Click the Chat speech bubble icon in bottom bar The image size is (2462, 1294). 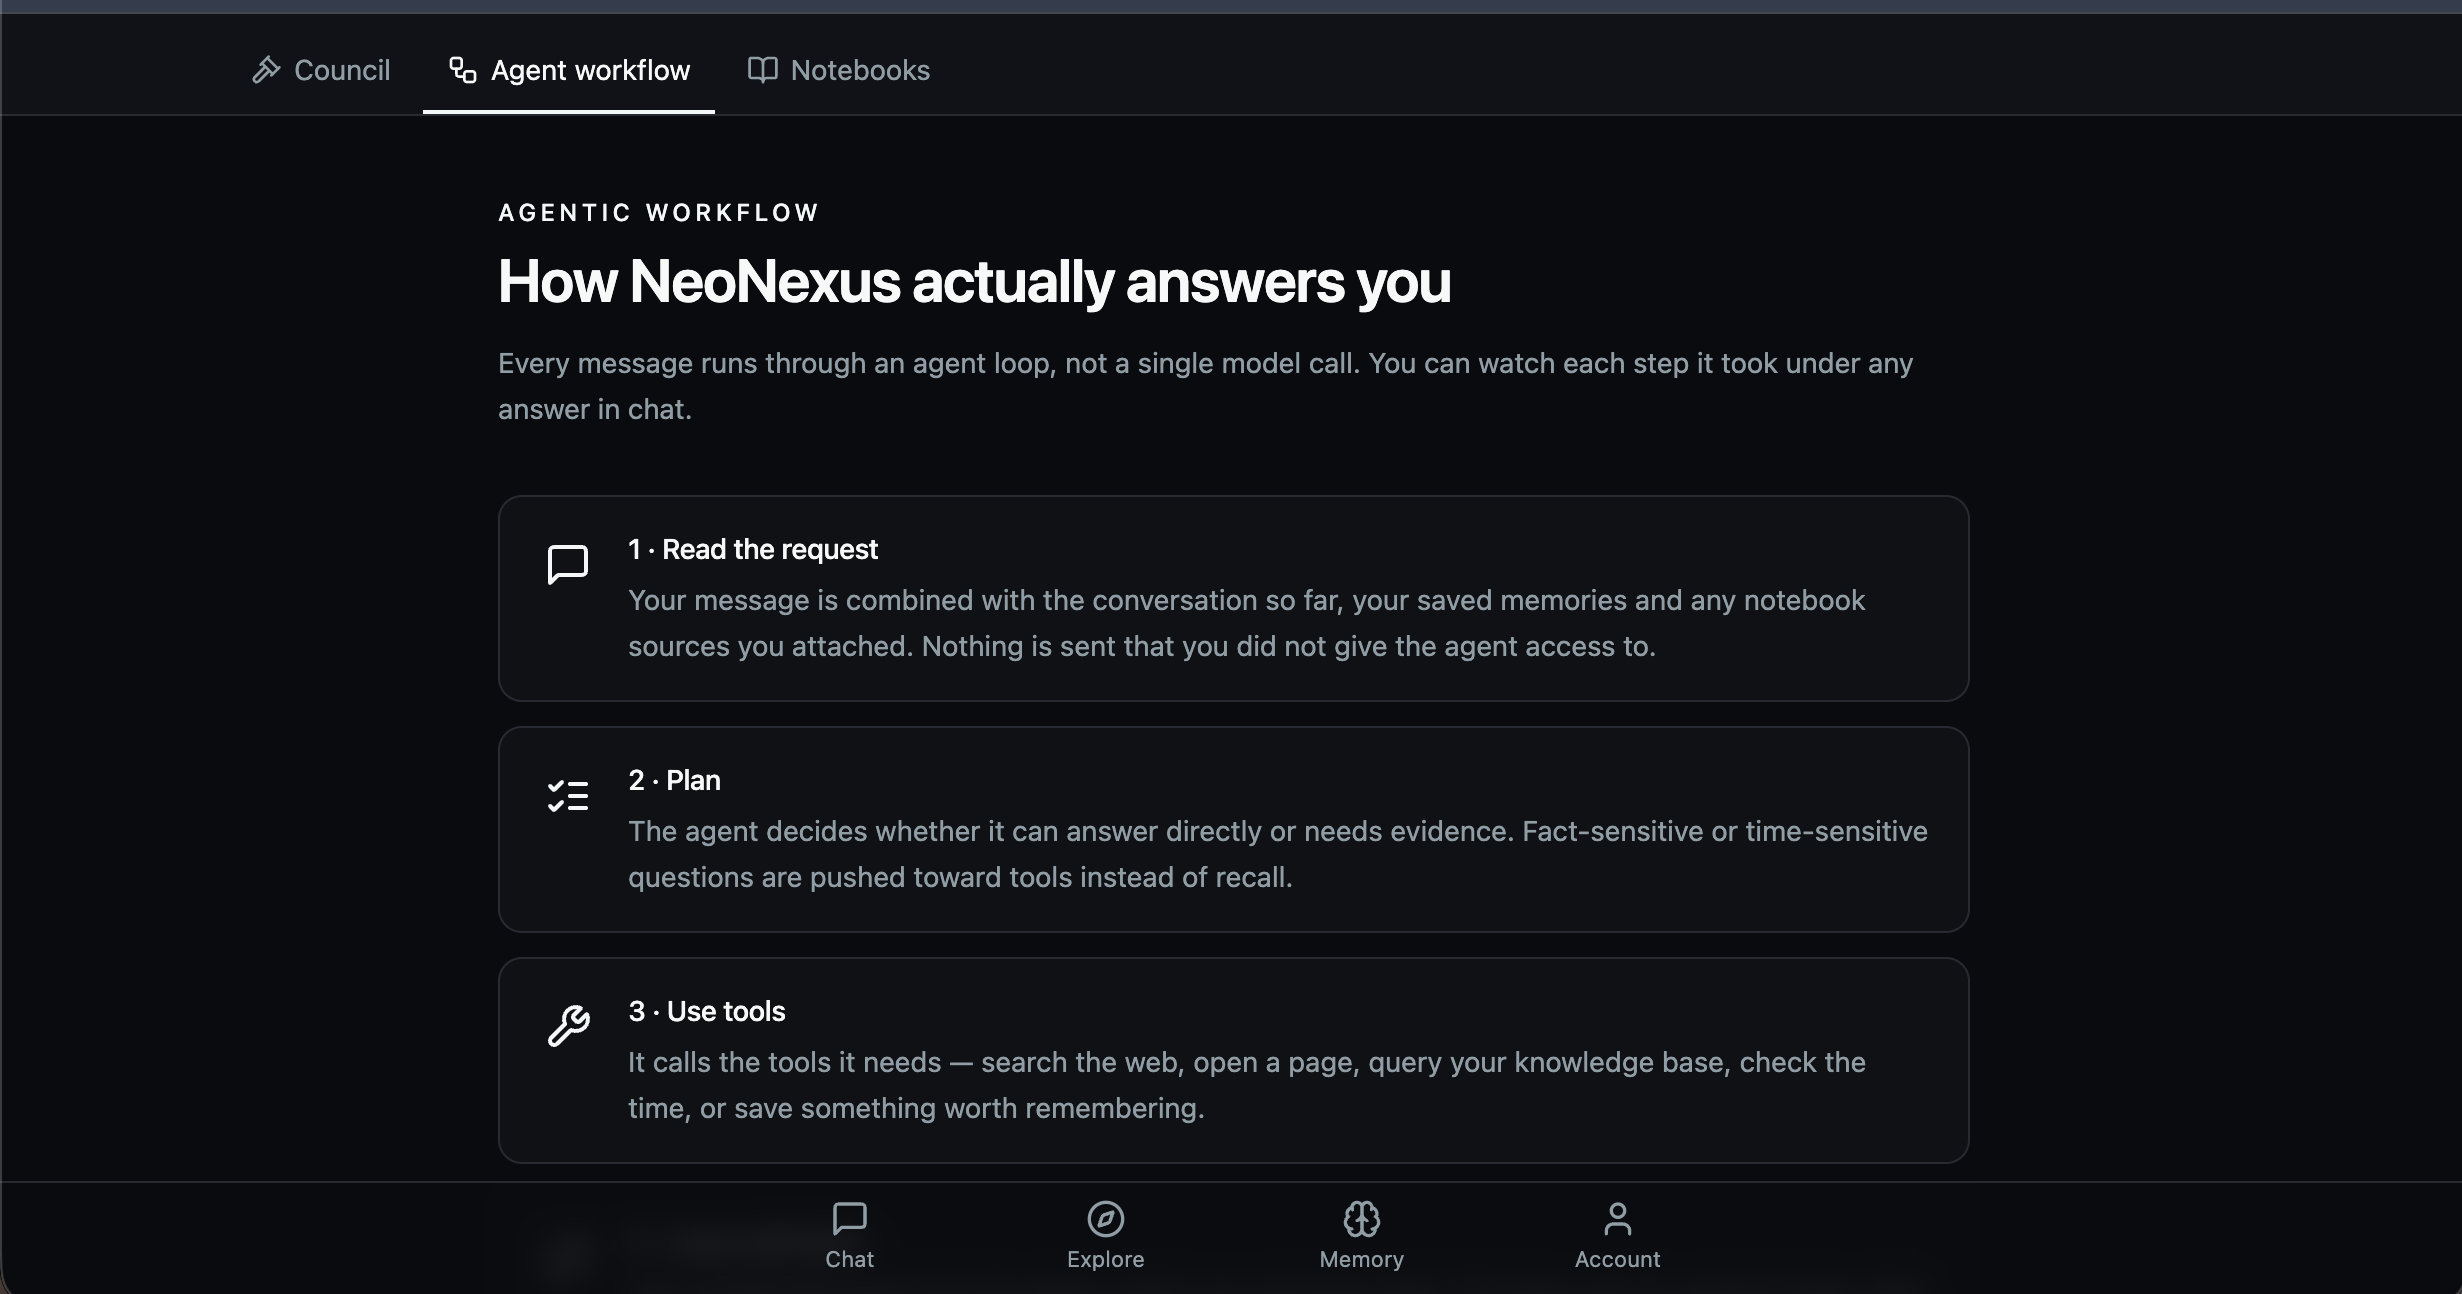click(849, 1218)
